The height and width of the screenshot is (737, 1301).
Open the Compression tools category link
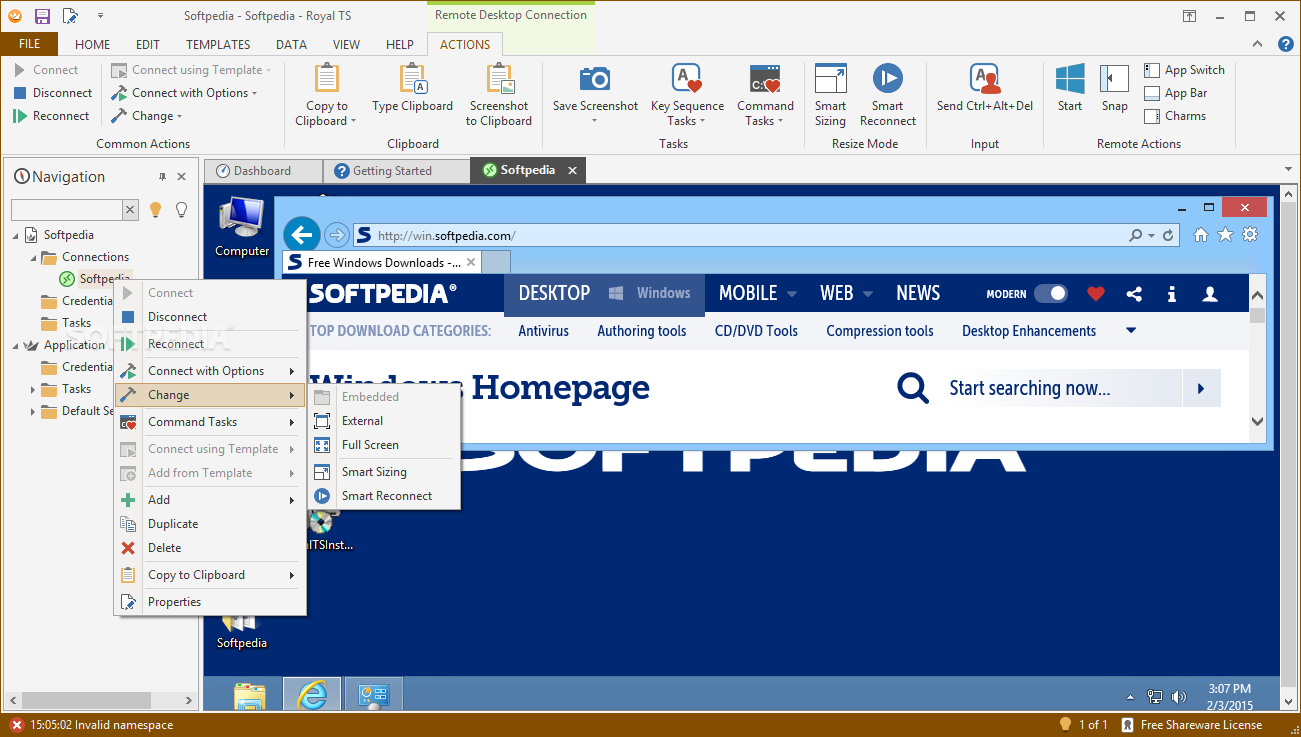pyautogui.click(x=880, y=331)
